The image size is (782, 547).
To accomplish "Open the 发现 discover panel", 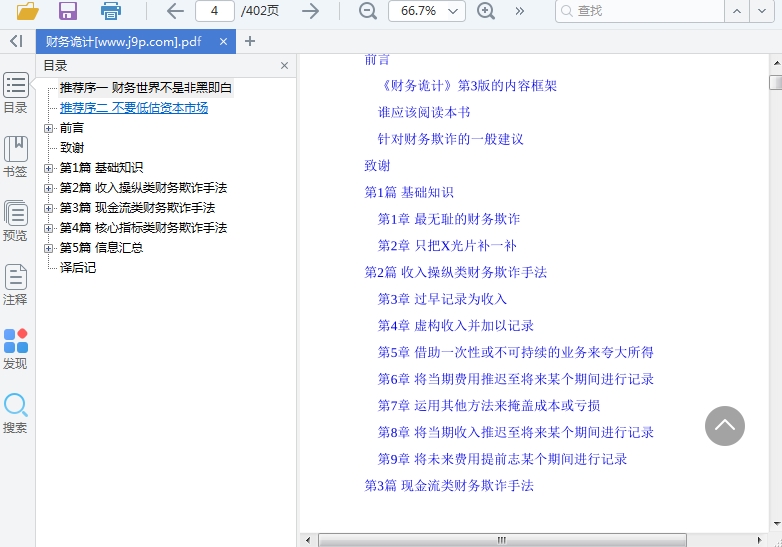I will [x=15, y=349].
